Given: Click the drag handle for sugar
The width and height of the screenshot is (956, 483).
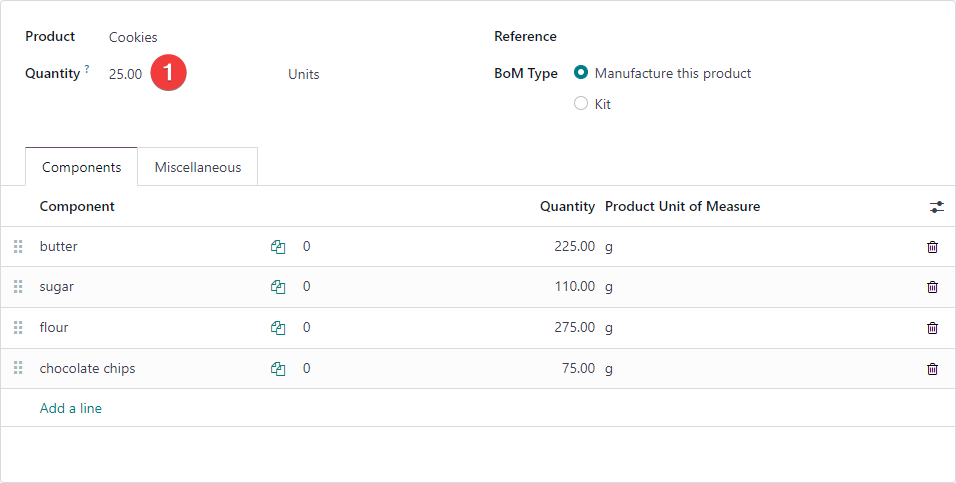Looking at the screenshot, I should point(18,287).
